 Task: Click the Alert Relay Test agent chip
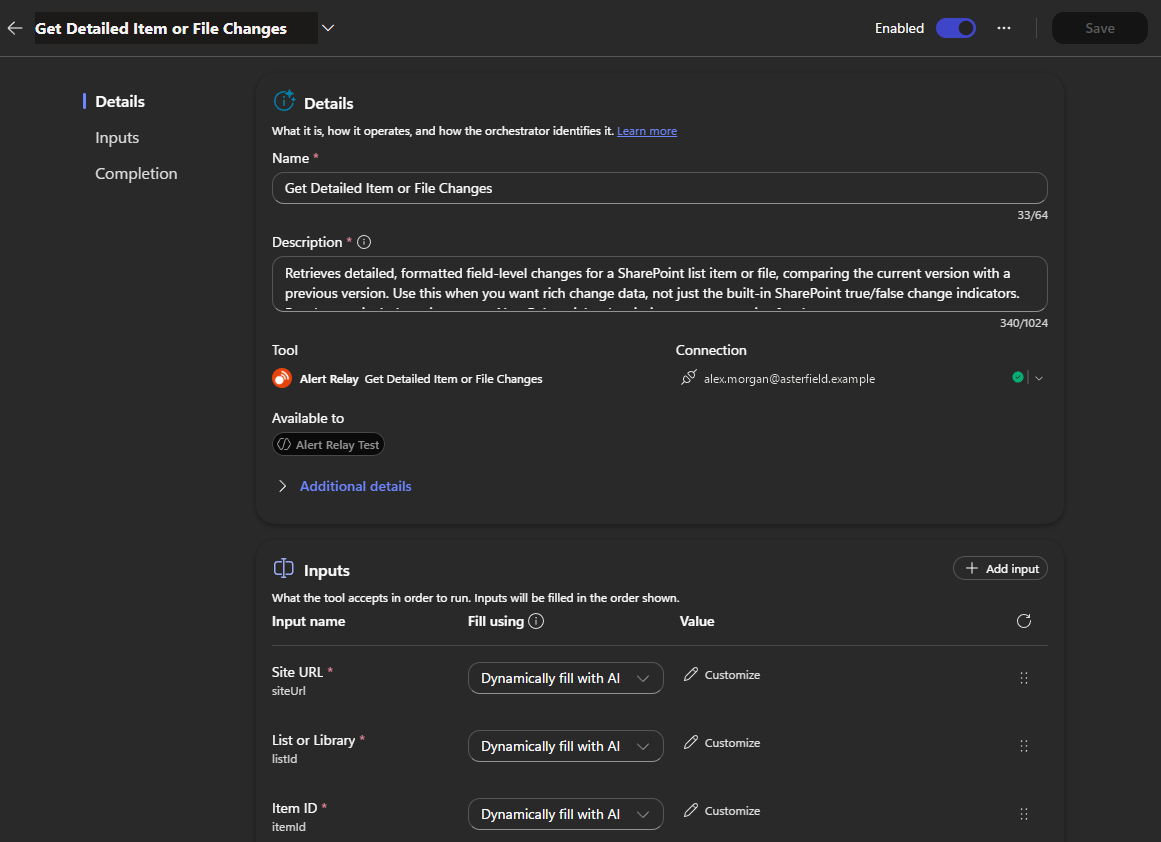point(328,444)
